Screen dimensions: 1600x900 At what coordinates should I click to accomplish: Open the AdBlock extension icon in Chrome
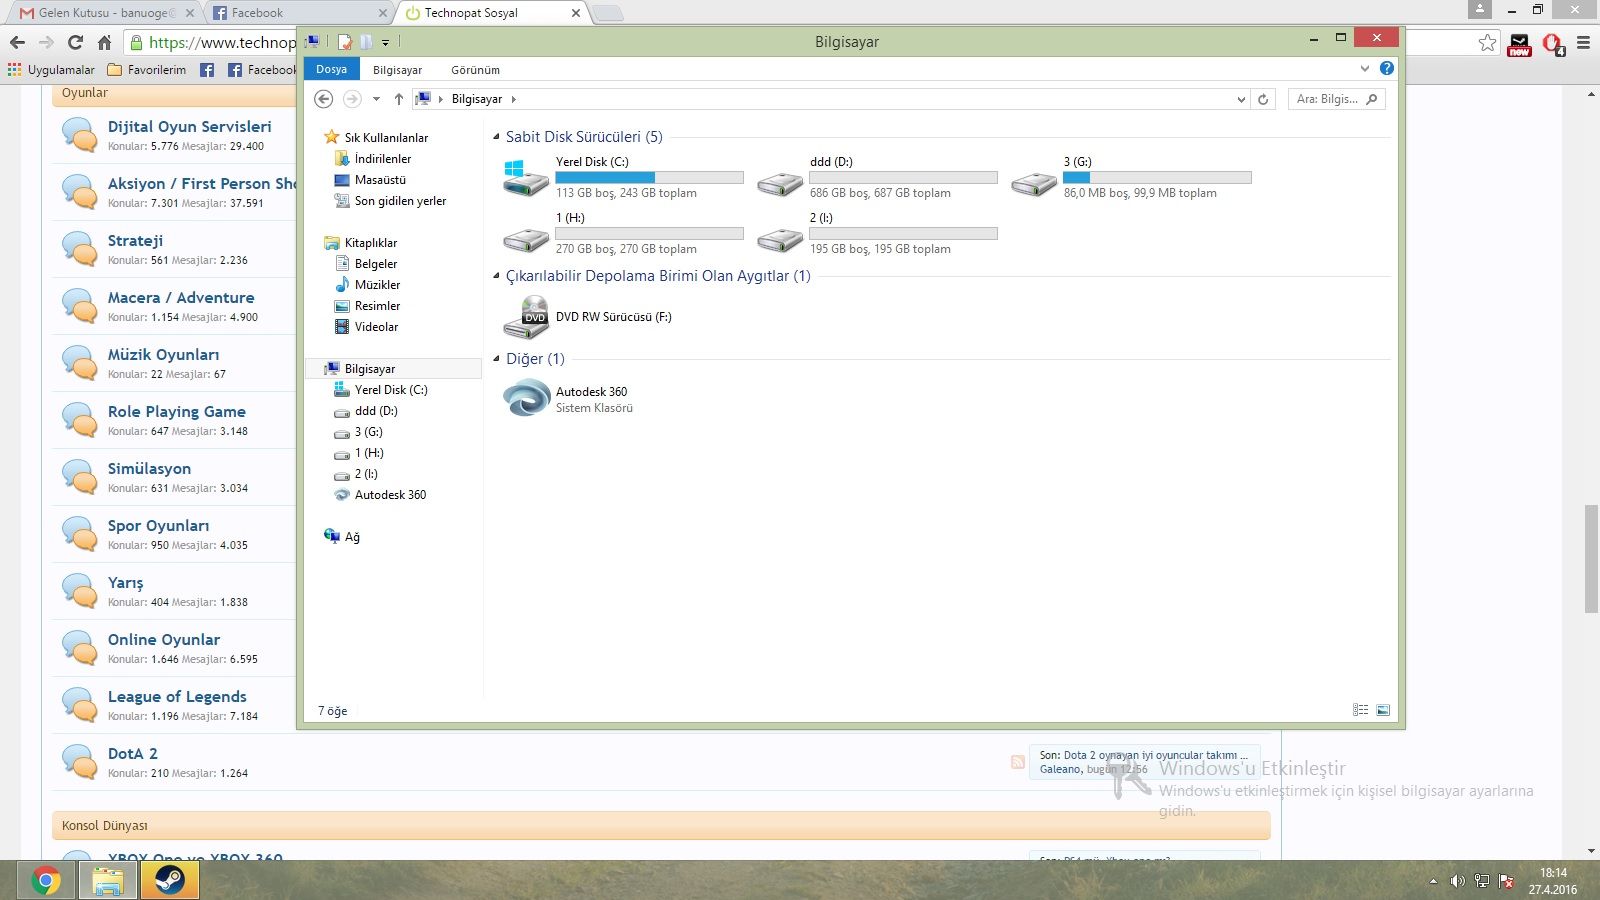[x=1553, y=43]
